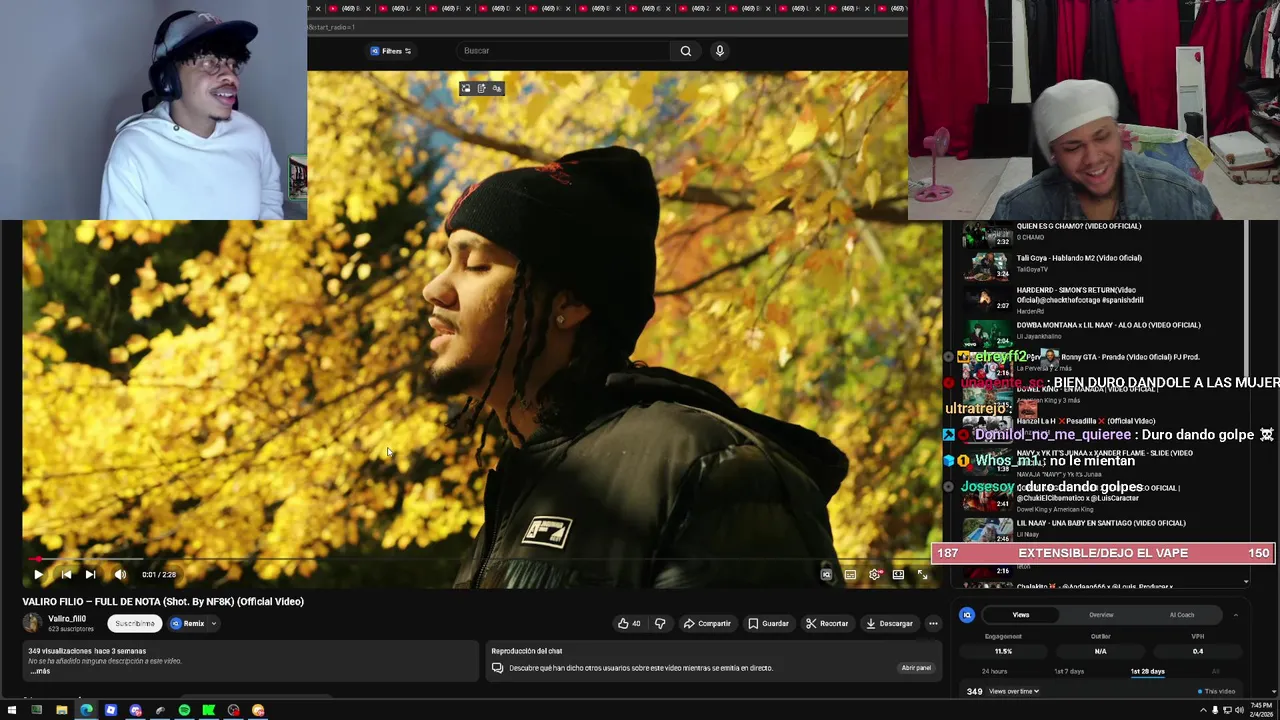The height and width of the screenshot is (720, 1280).
Task: Click the taskbar clock showing 7:45 PM
Action: pos(1262,710)
